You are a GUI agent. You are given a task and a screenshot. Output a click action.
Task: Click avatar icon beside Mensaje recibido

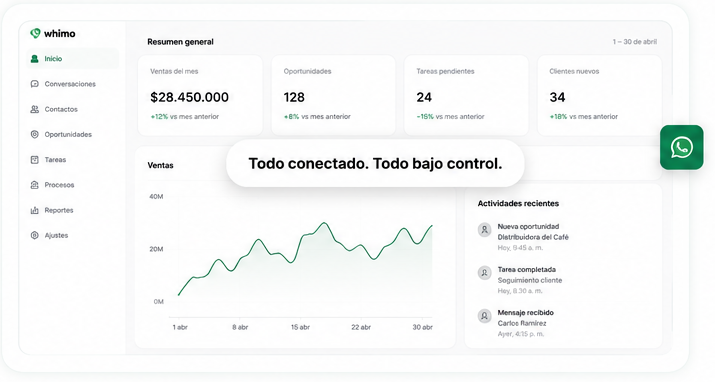484,315
